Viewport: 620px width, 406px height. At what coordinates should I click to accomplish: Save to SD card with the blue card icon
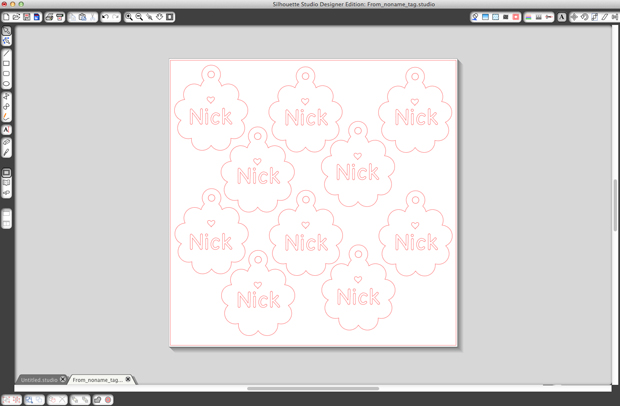pyautogui.click(x=37, y=17)
